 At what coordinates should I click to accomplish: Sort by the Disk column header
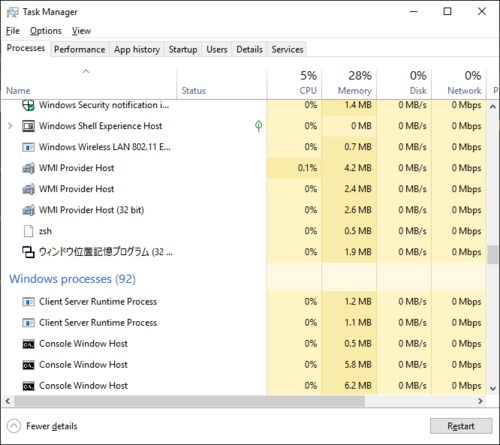pyautogui.click(x=404, y=83)
